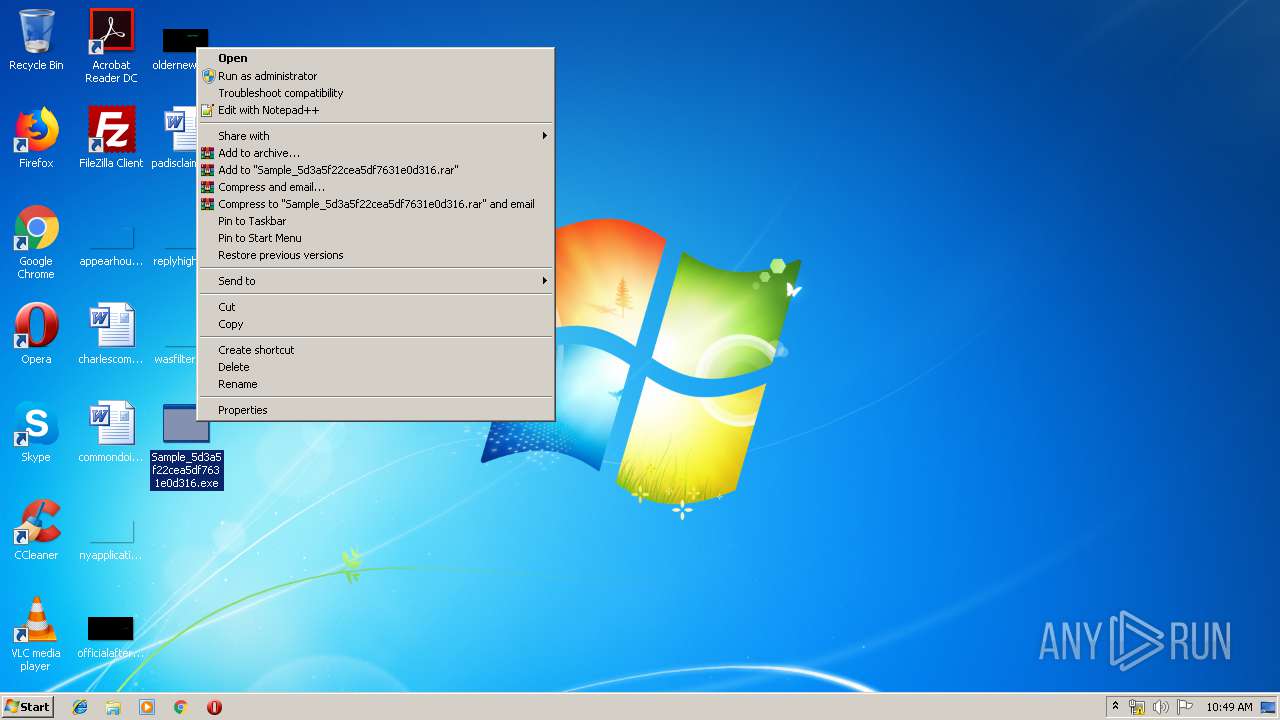Expand the Share with submenu

[x=376, y=136]
